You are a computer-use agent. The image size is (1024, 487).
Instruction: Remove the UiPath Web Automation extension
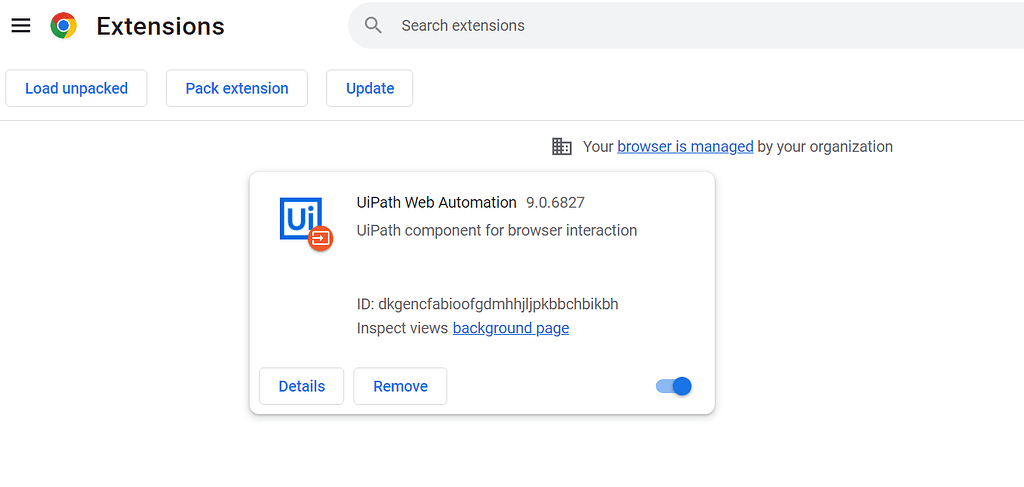pos(400,386)
